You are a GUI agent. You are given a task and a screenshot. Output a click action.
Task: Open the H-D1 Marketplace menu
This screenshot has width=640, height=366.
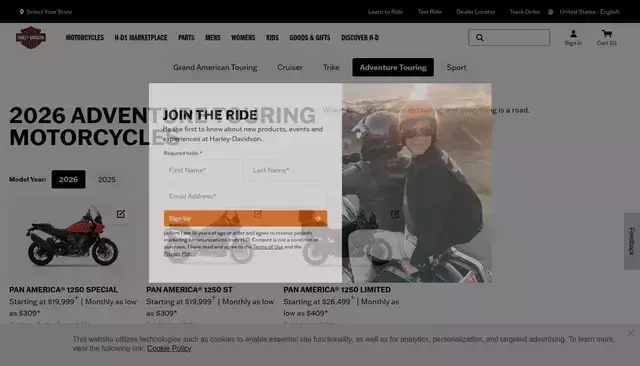(141, 38)
